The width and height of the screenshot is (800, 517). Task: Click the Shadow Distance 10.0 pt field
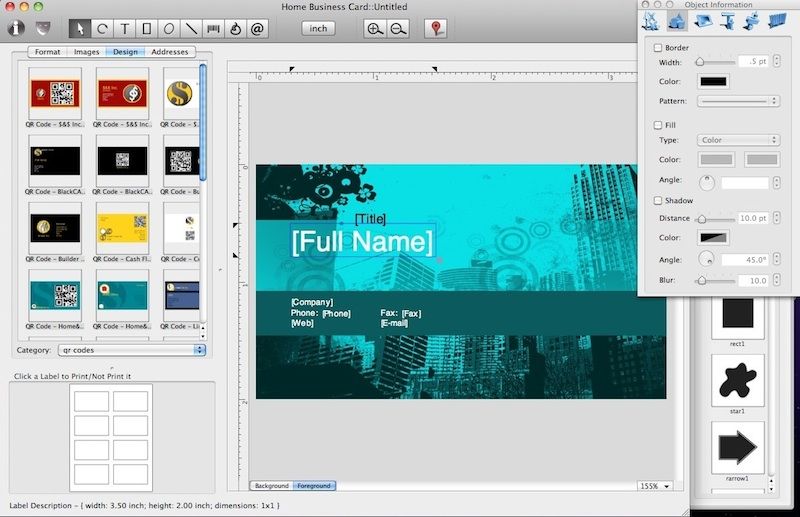753,218
